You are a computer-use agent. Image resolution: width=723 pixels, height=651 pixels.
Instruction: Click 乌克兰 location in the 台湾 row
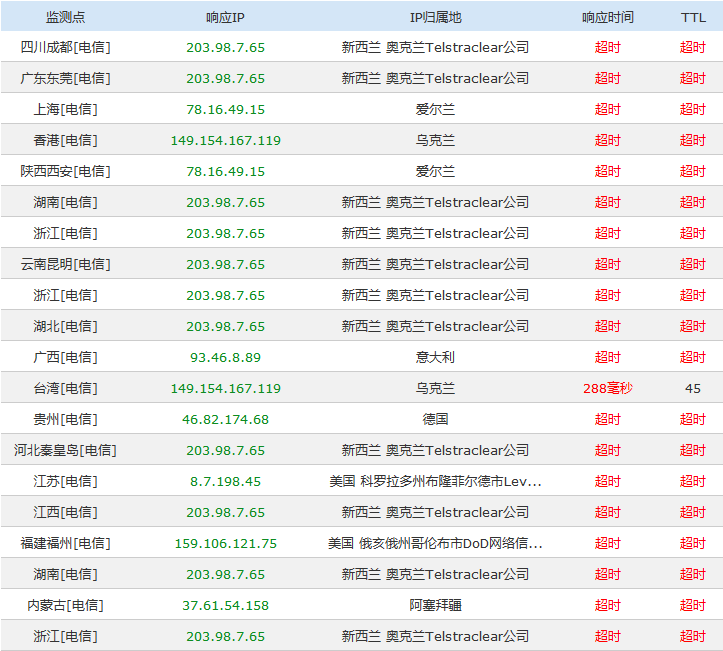(435, 388)
